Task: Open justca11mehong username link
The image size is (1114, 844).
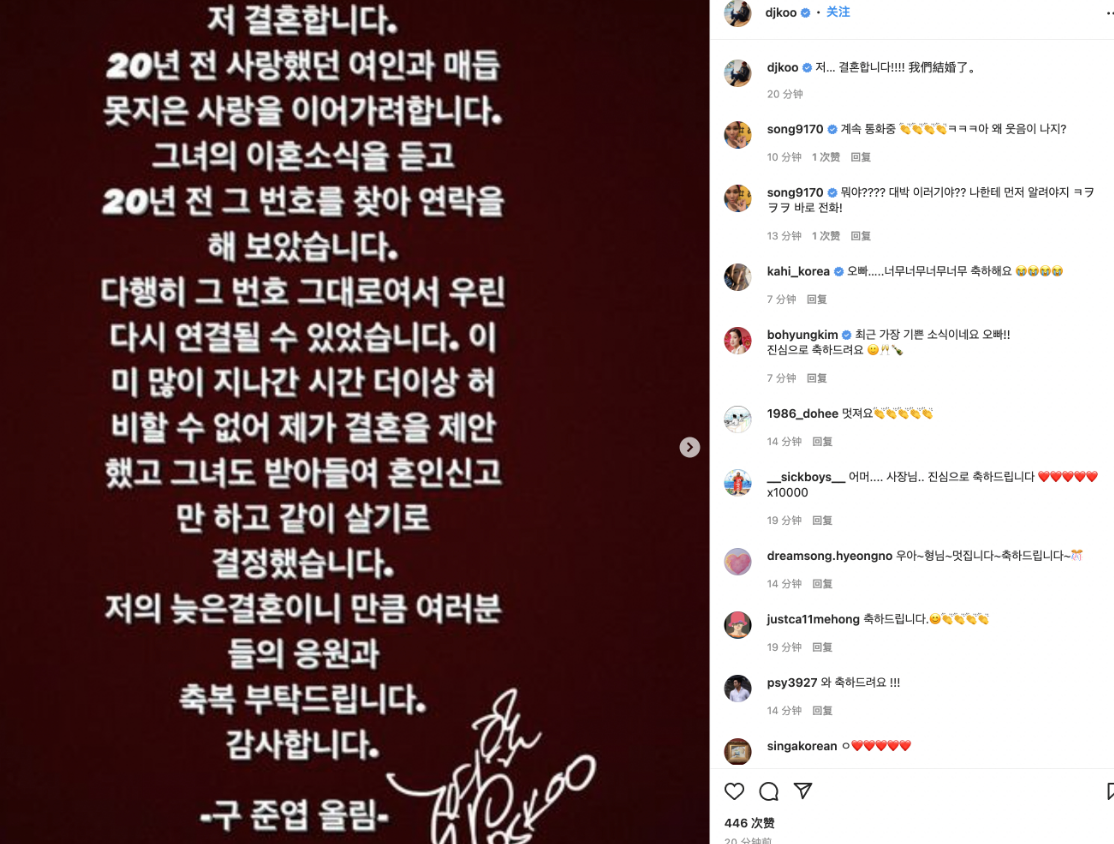Action: 813,619
